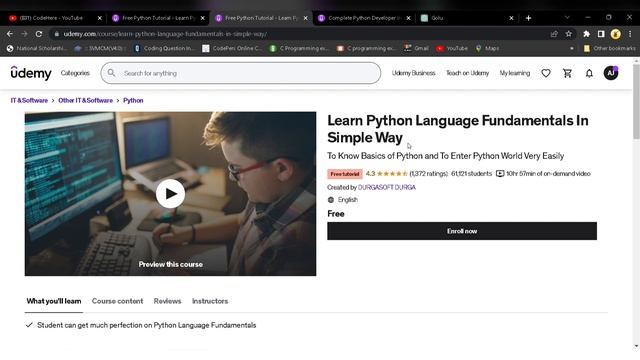Screen dimensions: 640x360
Task: Click the Search for anything field
Action: click(241, 73)
